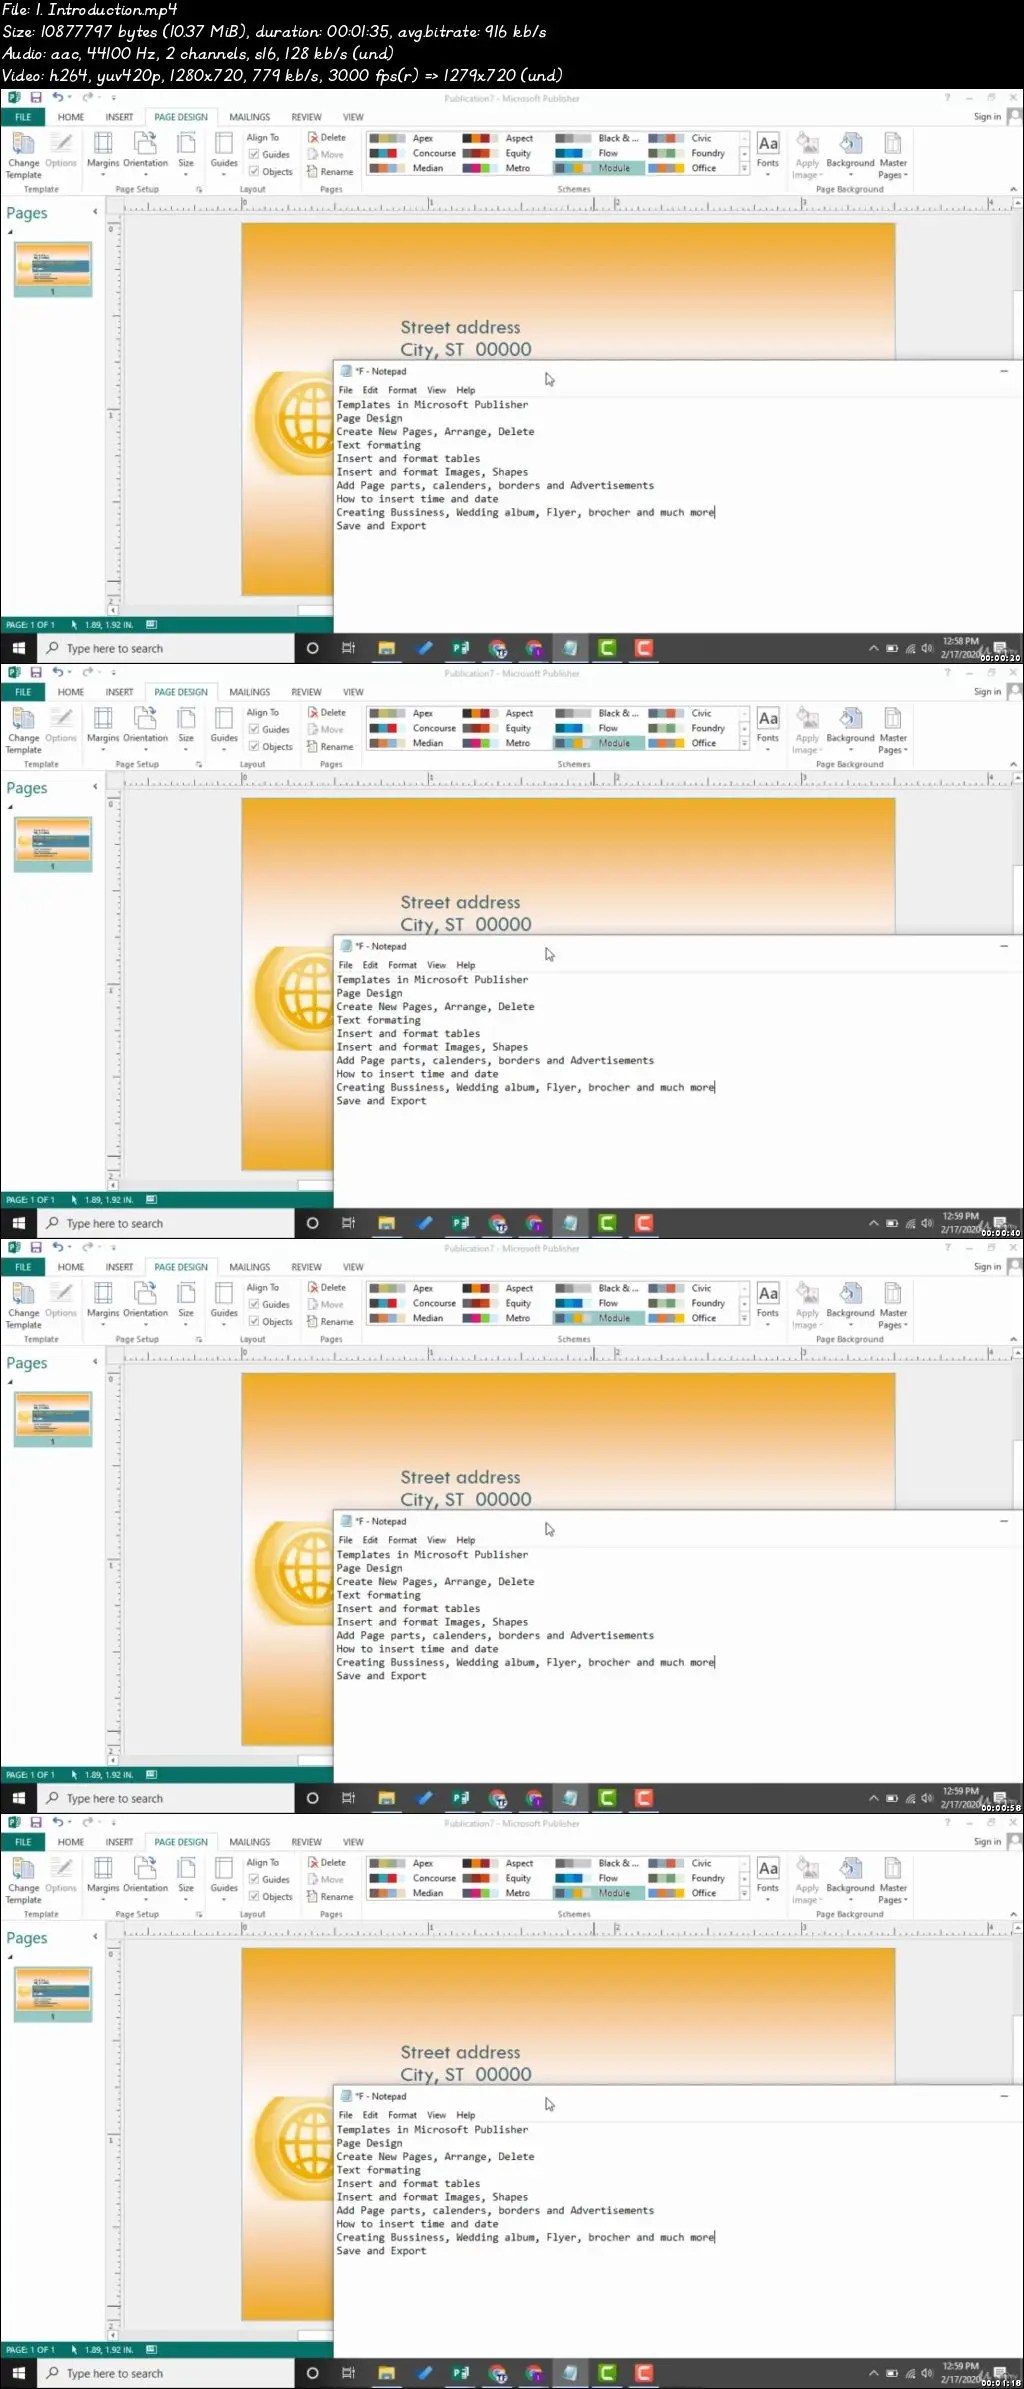
Task: Select Apex color scheme in 00:00:20 frame
Action: point(410,138)
